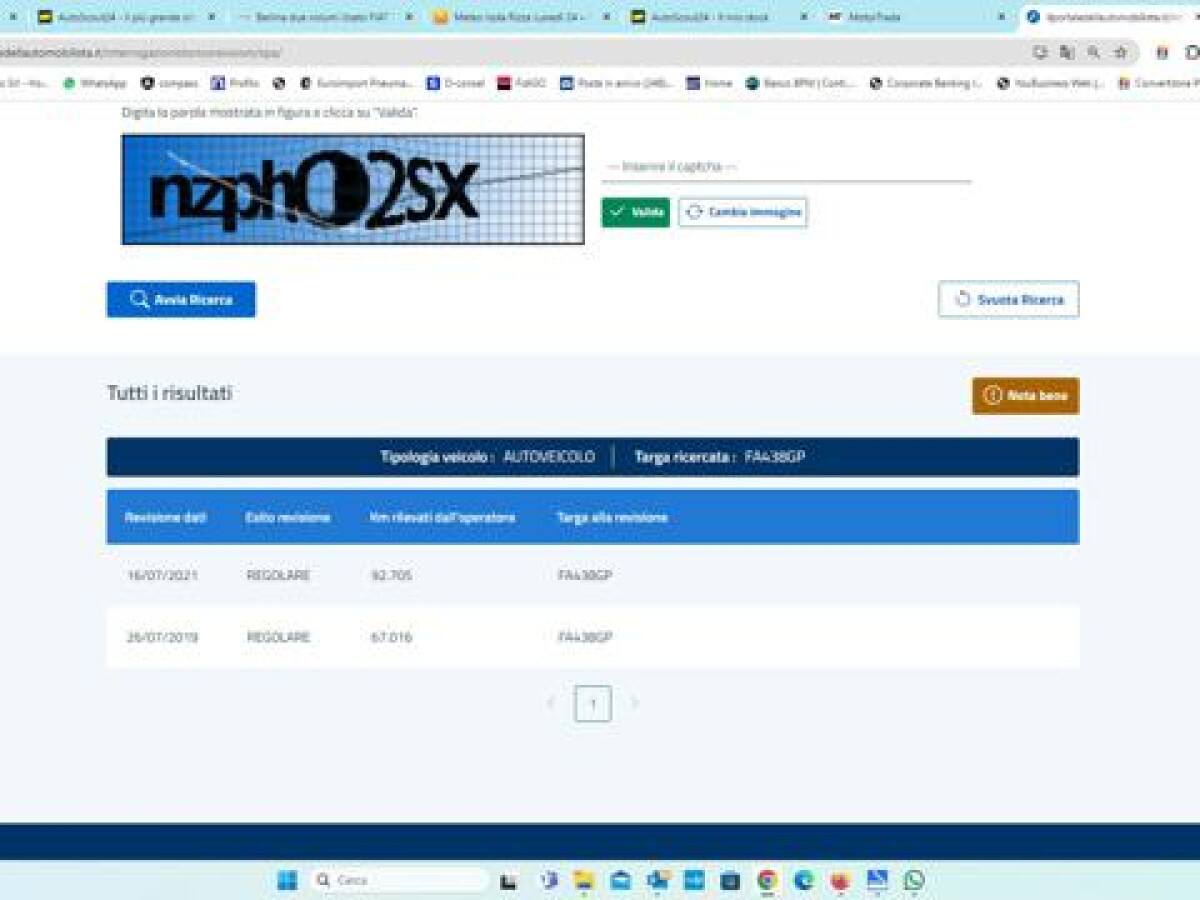Click the Windows taskbar search box
This screenshot has height=900, width=1200.
(x=400, y=880)
